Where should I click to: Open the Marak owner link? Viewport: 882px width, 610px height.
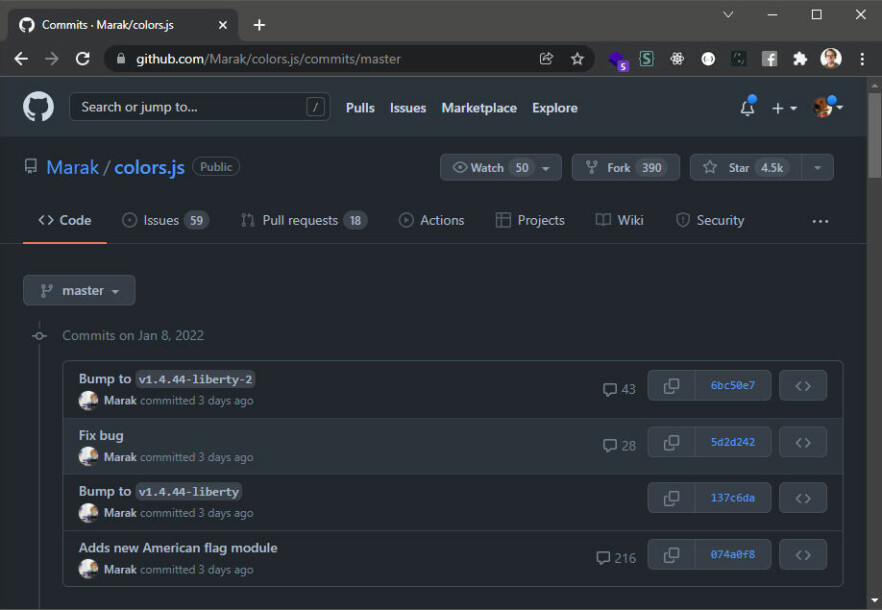[73, 168]
